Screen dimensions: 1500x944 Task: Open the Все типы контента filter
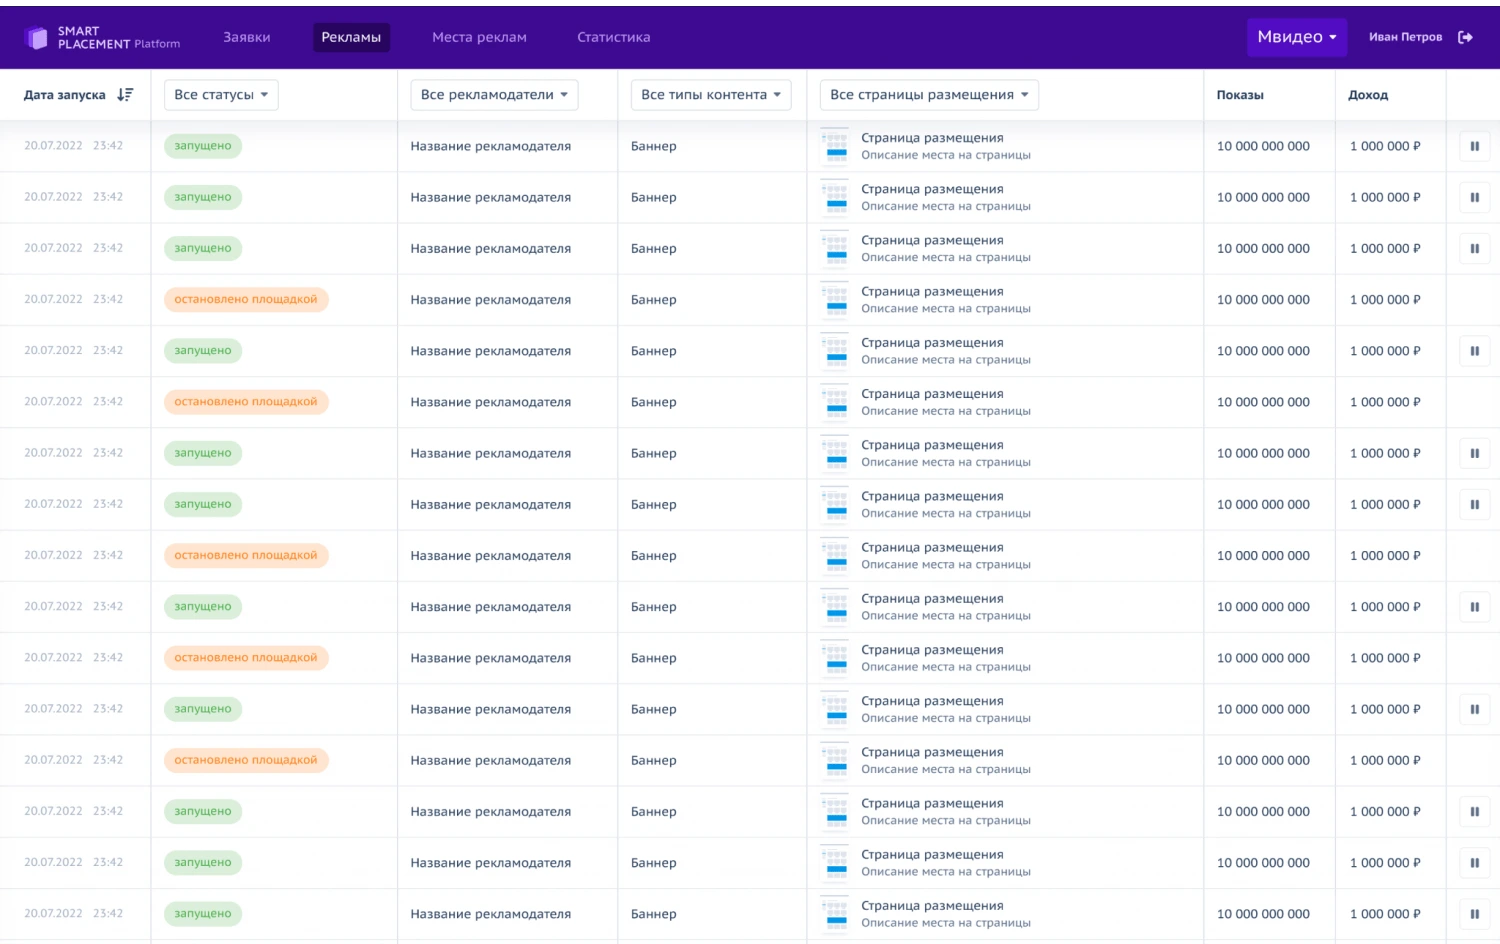[710, 95]
